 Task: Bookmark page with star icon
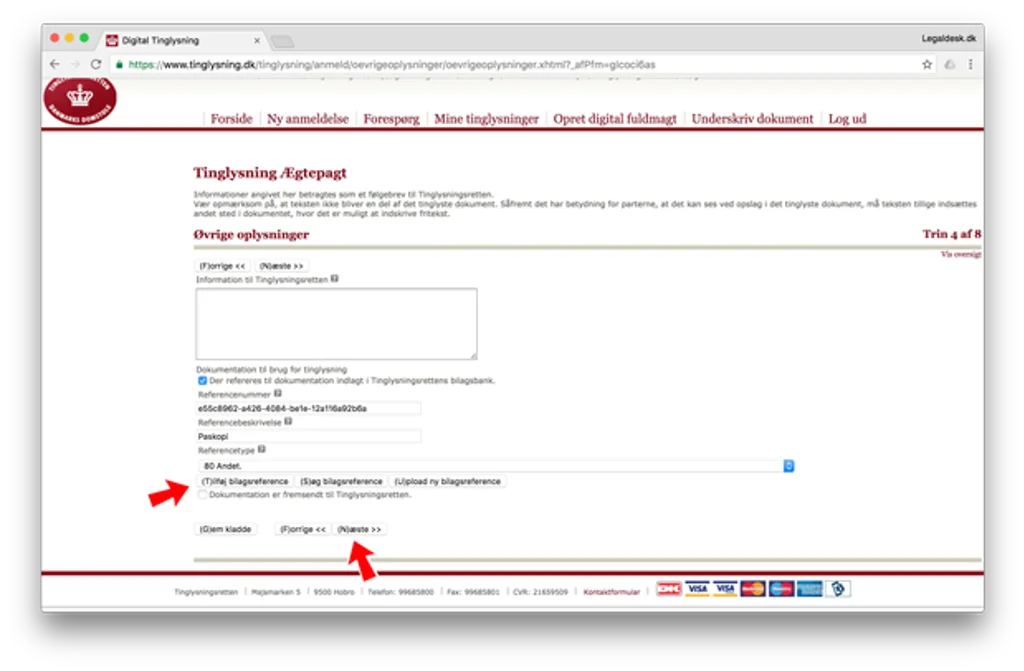click(x=927, y=64)
